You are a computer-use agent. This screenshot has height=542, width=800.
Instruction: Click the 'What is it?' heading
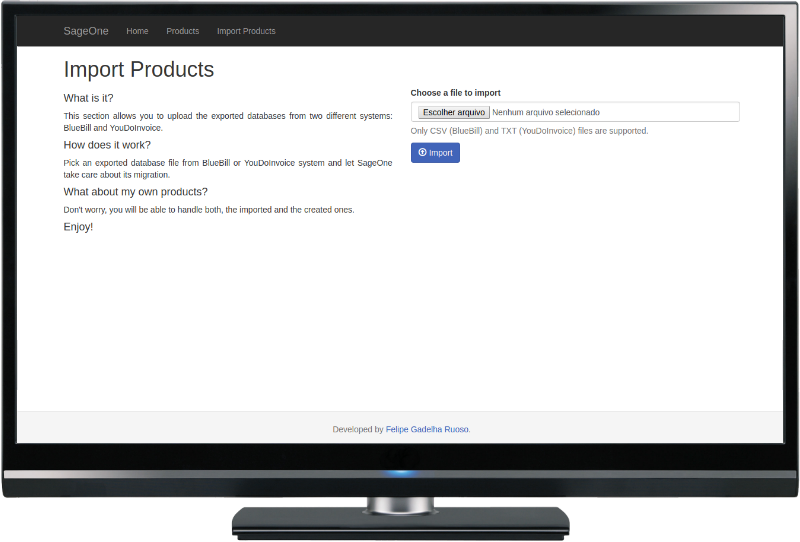(x=88, y=98)
